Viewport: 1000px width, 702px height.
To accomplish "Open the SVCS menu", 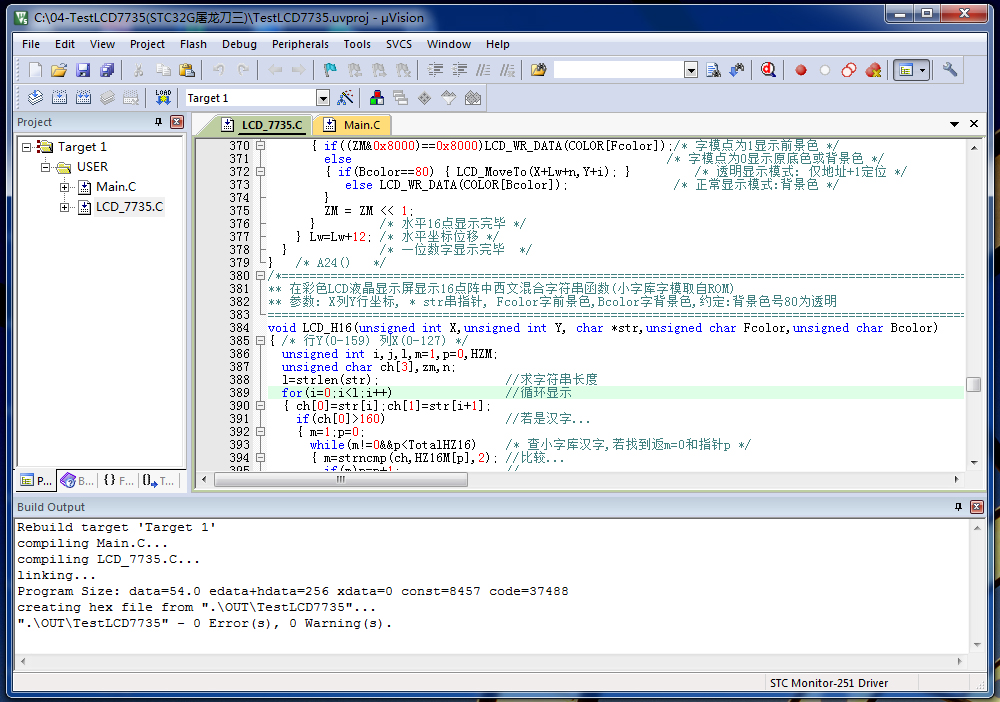I will tap(399, 44).
